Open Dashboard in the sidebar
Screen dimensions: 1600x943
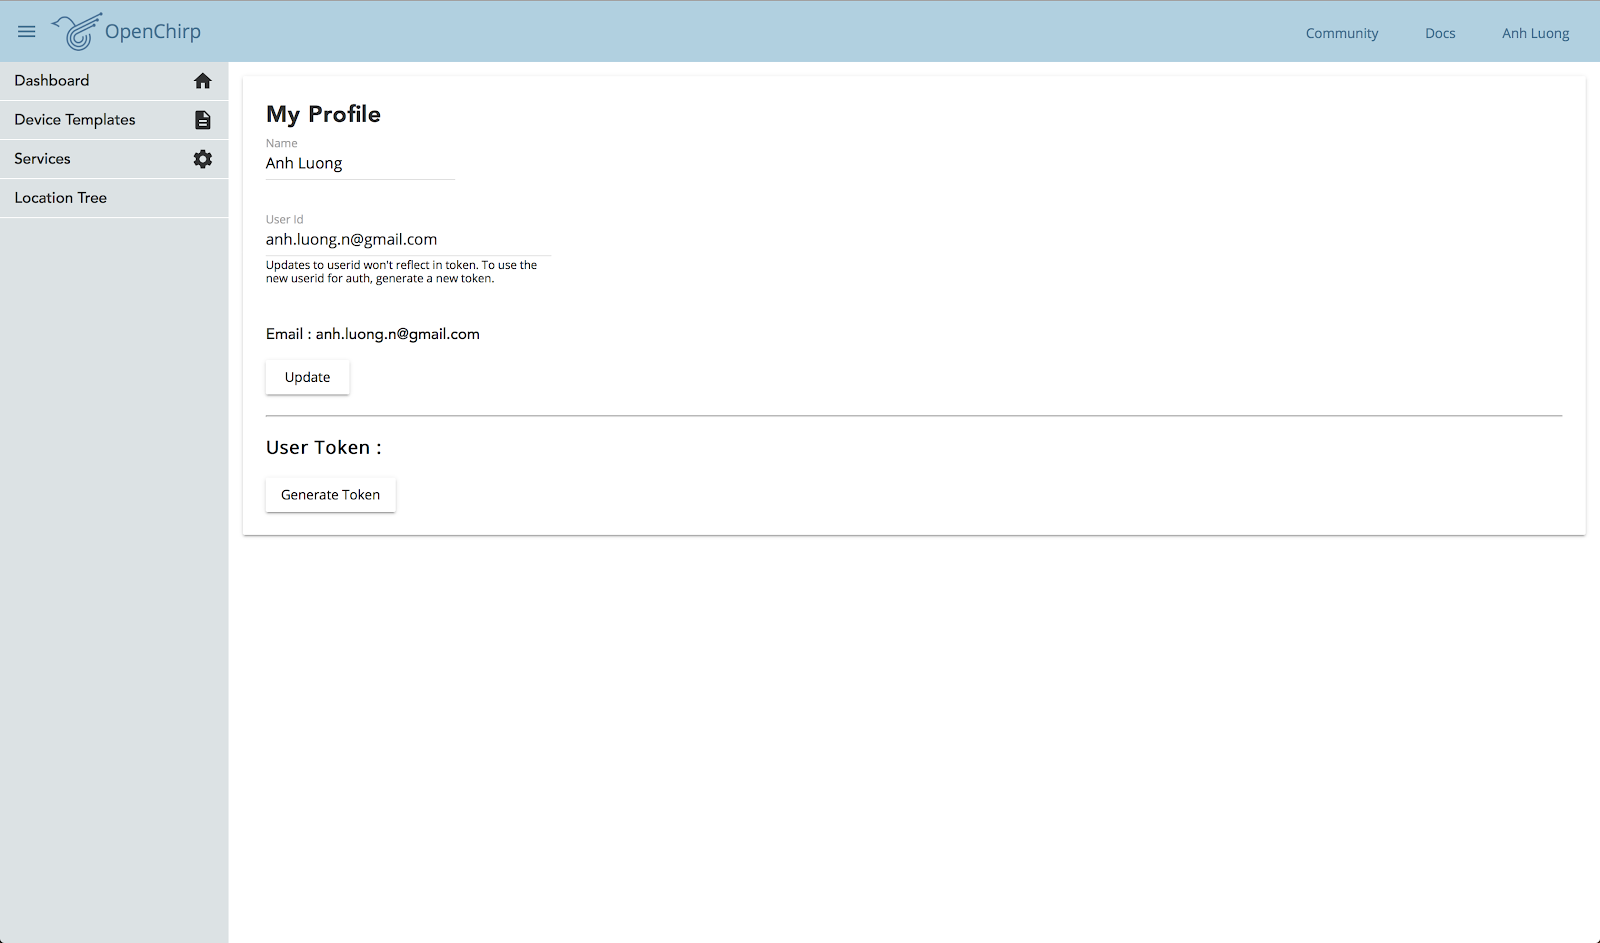click(114, 81)
